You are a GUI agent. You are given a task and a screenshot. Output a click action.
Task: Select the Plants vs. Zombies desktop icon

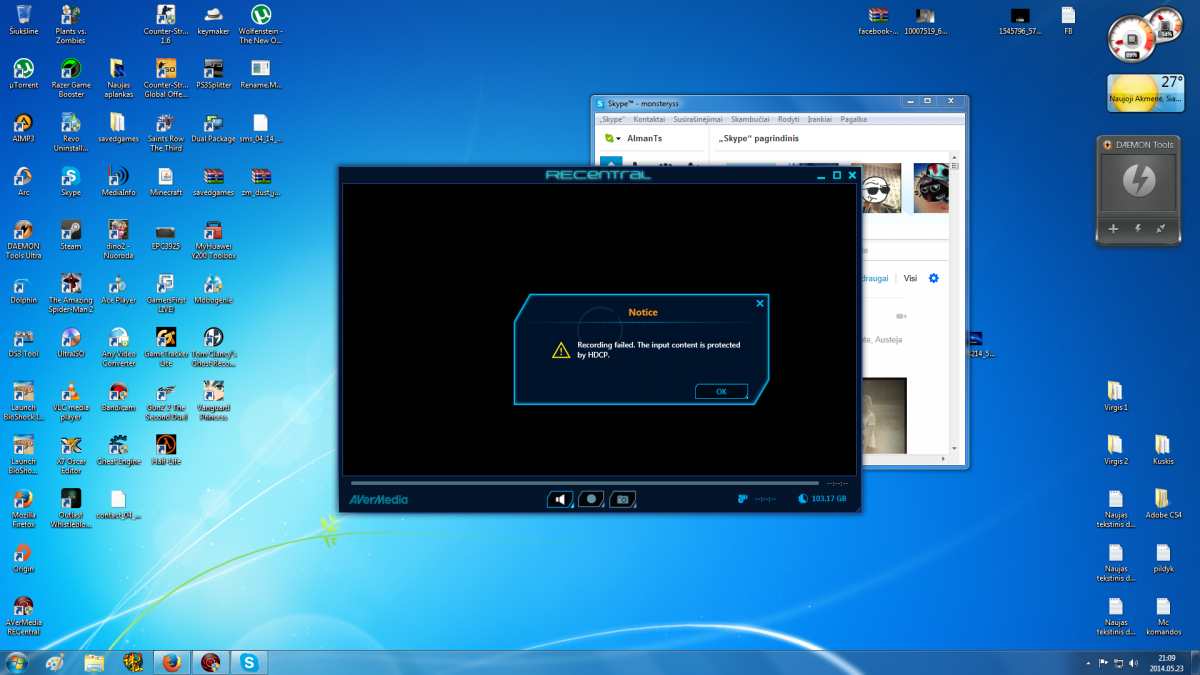71,23
